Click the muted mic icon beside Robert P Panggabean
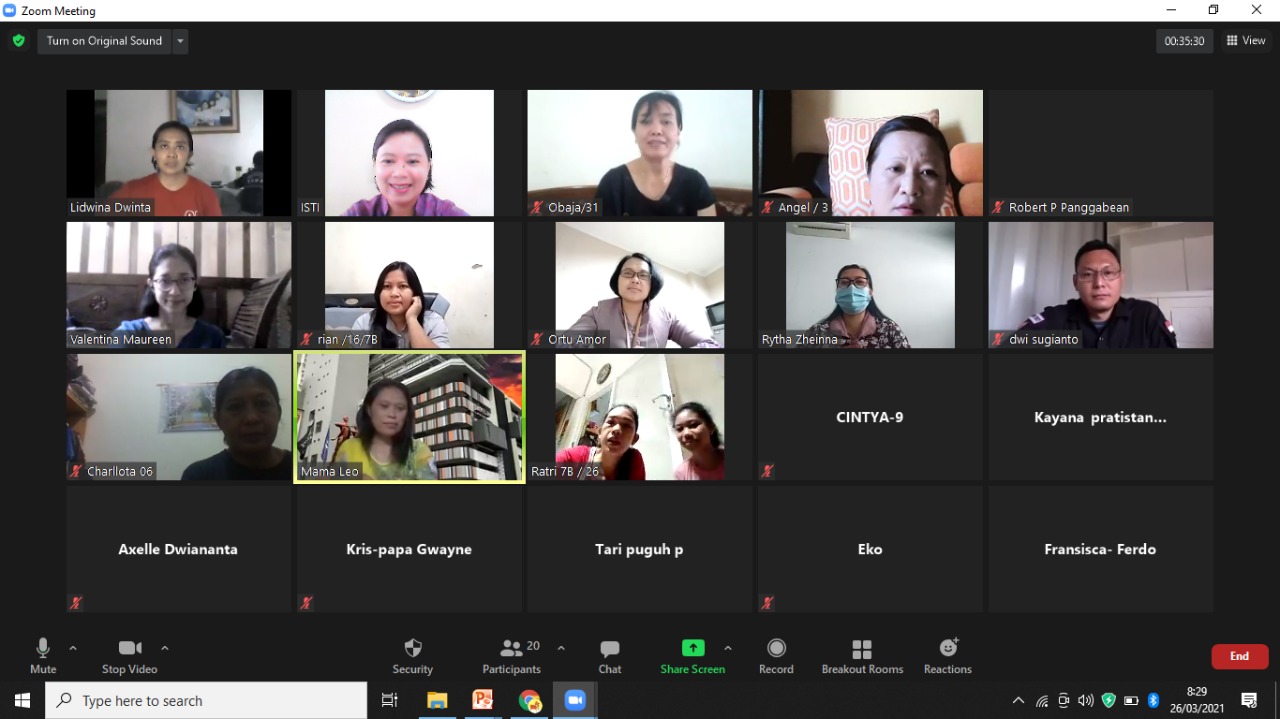The image size is (1280, 719). tap(998, 207)
